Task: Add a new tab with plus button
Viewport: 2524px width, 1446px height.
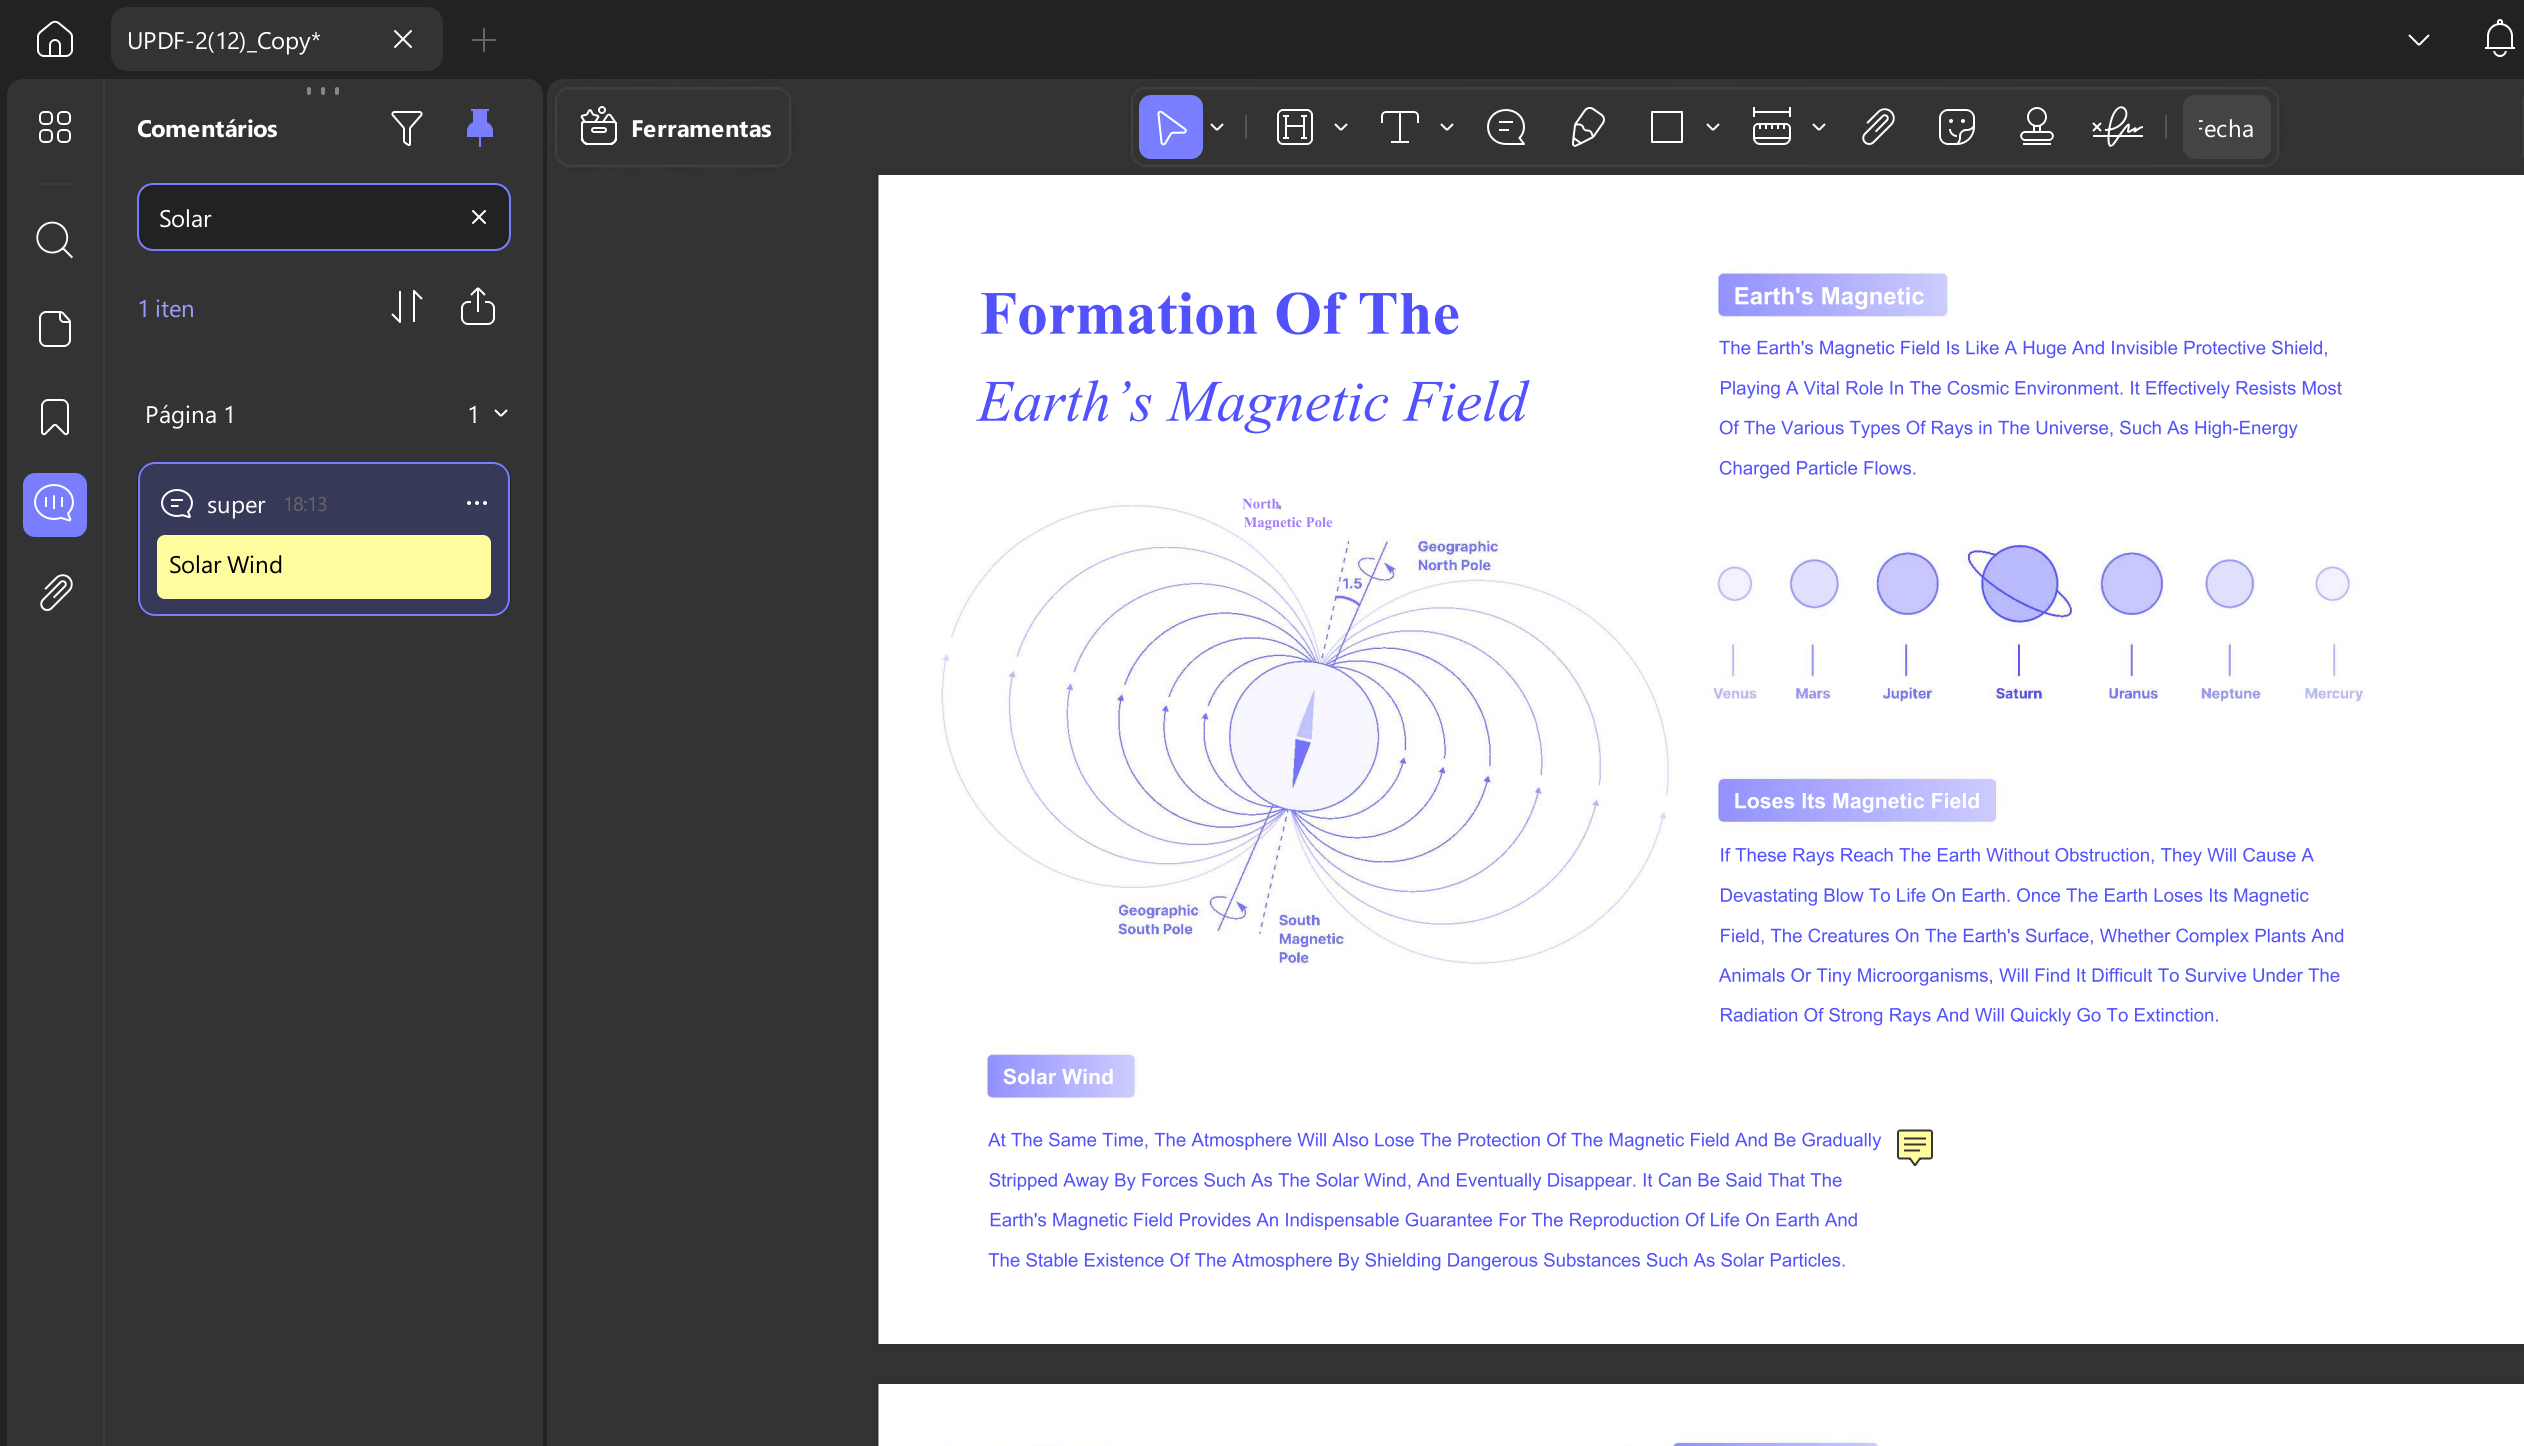Action: (484, 40)
